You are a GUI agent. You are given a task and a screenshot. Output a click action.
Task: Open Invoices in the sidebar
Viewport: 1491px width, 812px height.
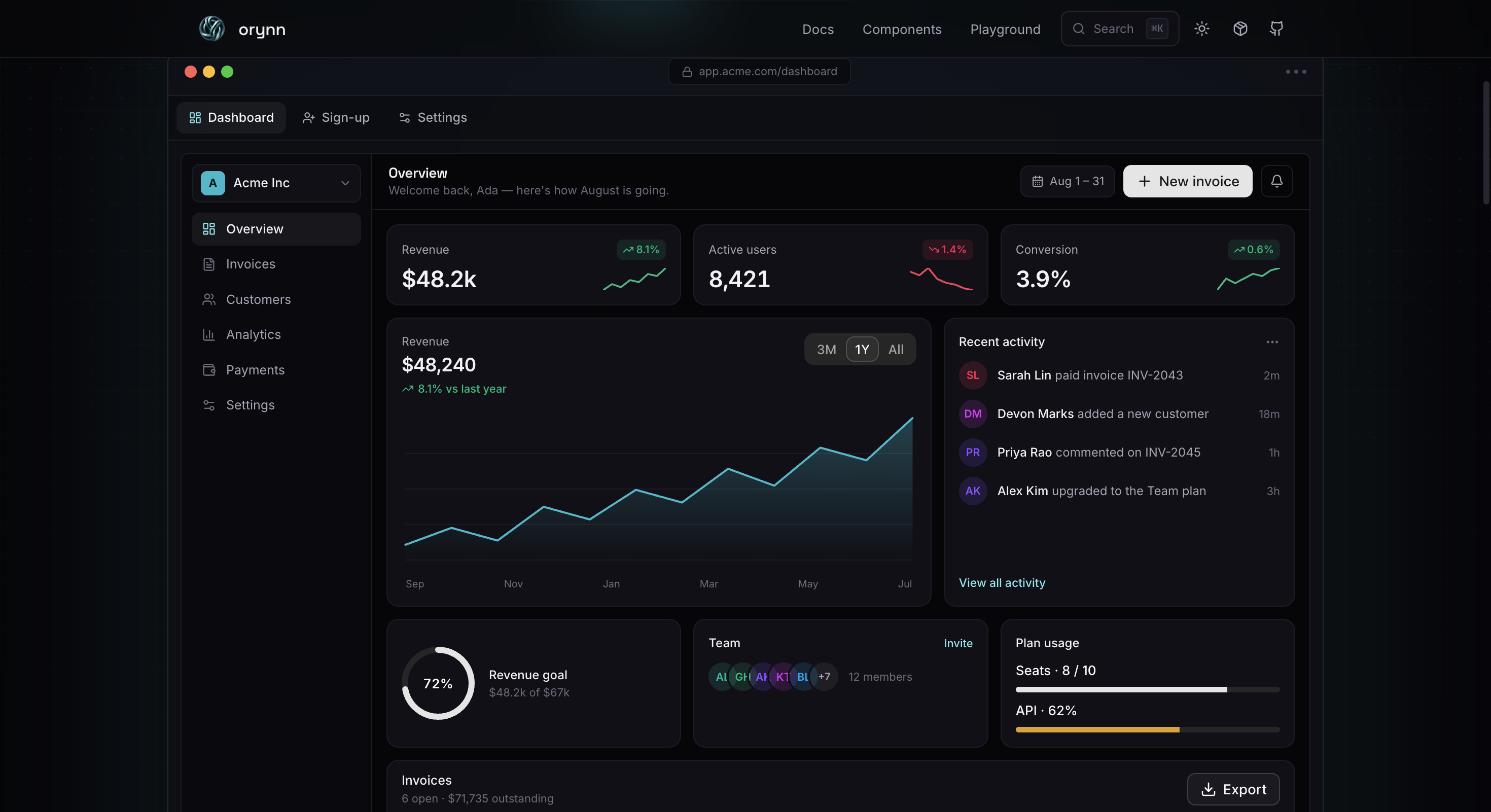tap(276, 264)
